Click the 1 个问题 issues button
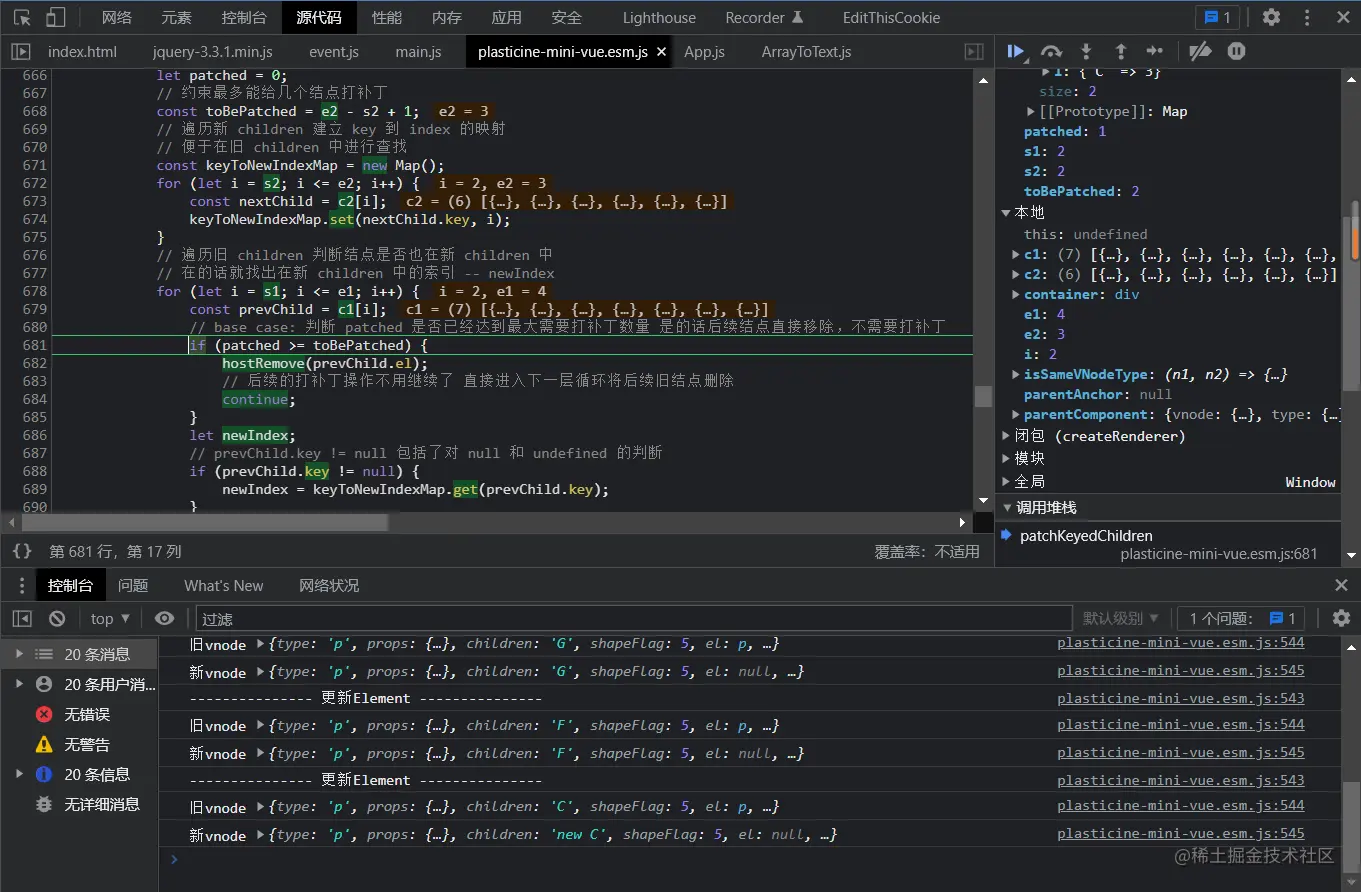Image resolution: width=1361 pixels, height=892 pixels. 1242,619
